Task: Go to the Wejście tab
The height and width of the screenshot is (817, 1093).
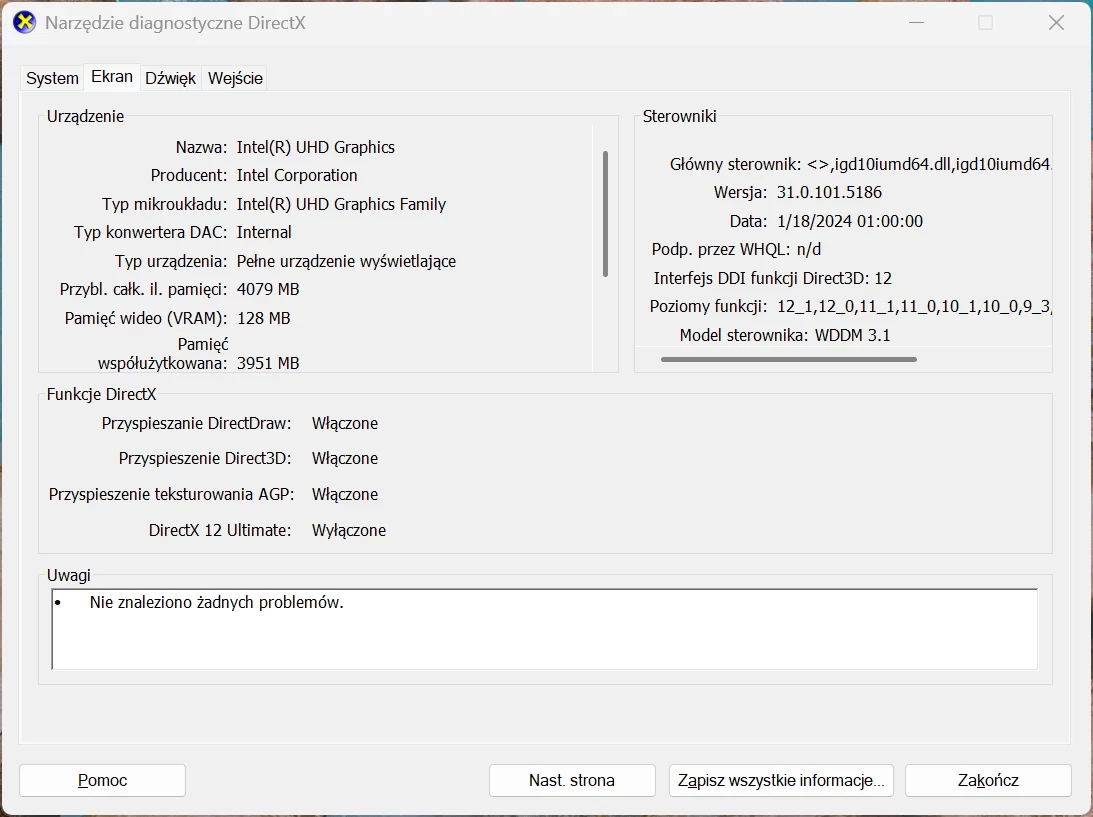Action: [x=235, y=78]
